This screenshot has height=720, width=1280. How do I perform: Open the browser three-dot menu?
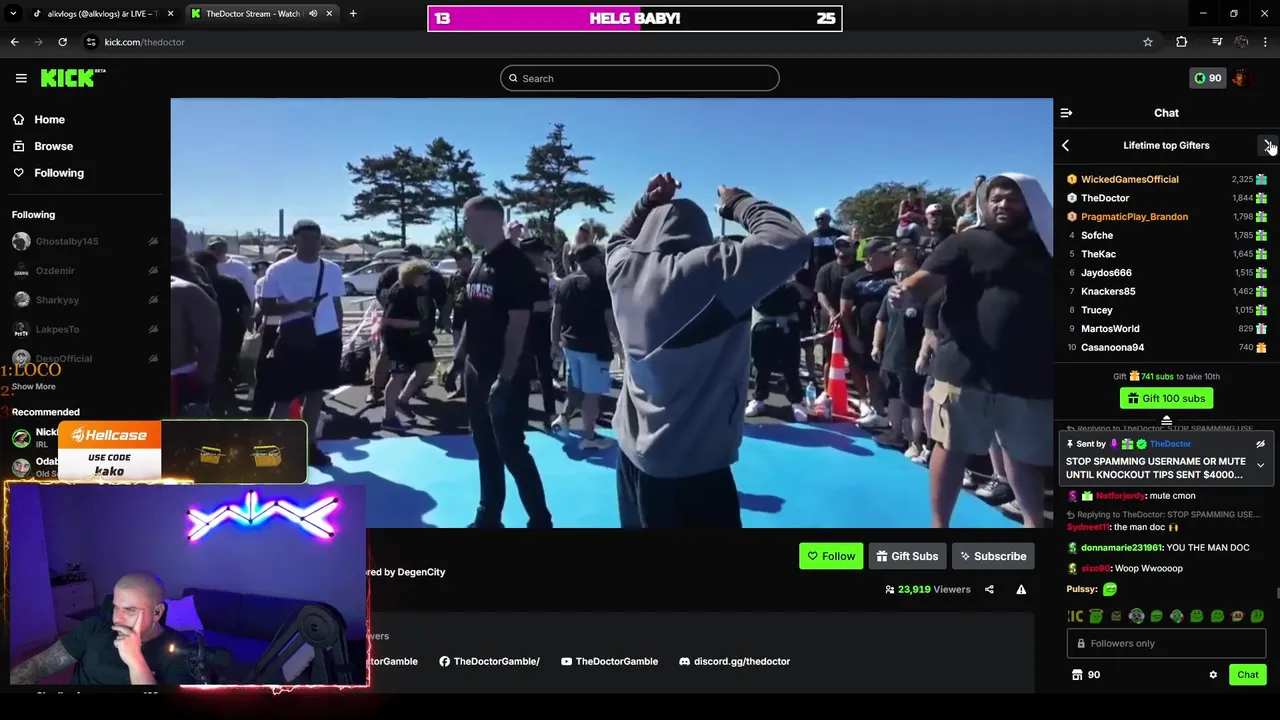tap(1265, 42)
